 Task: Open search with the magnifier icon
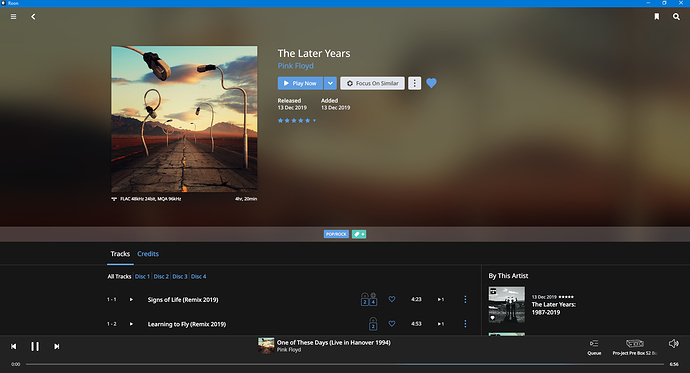coord(676,17)
